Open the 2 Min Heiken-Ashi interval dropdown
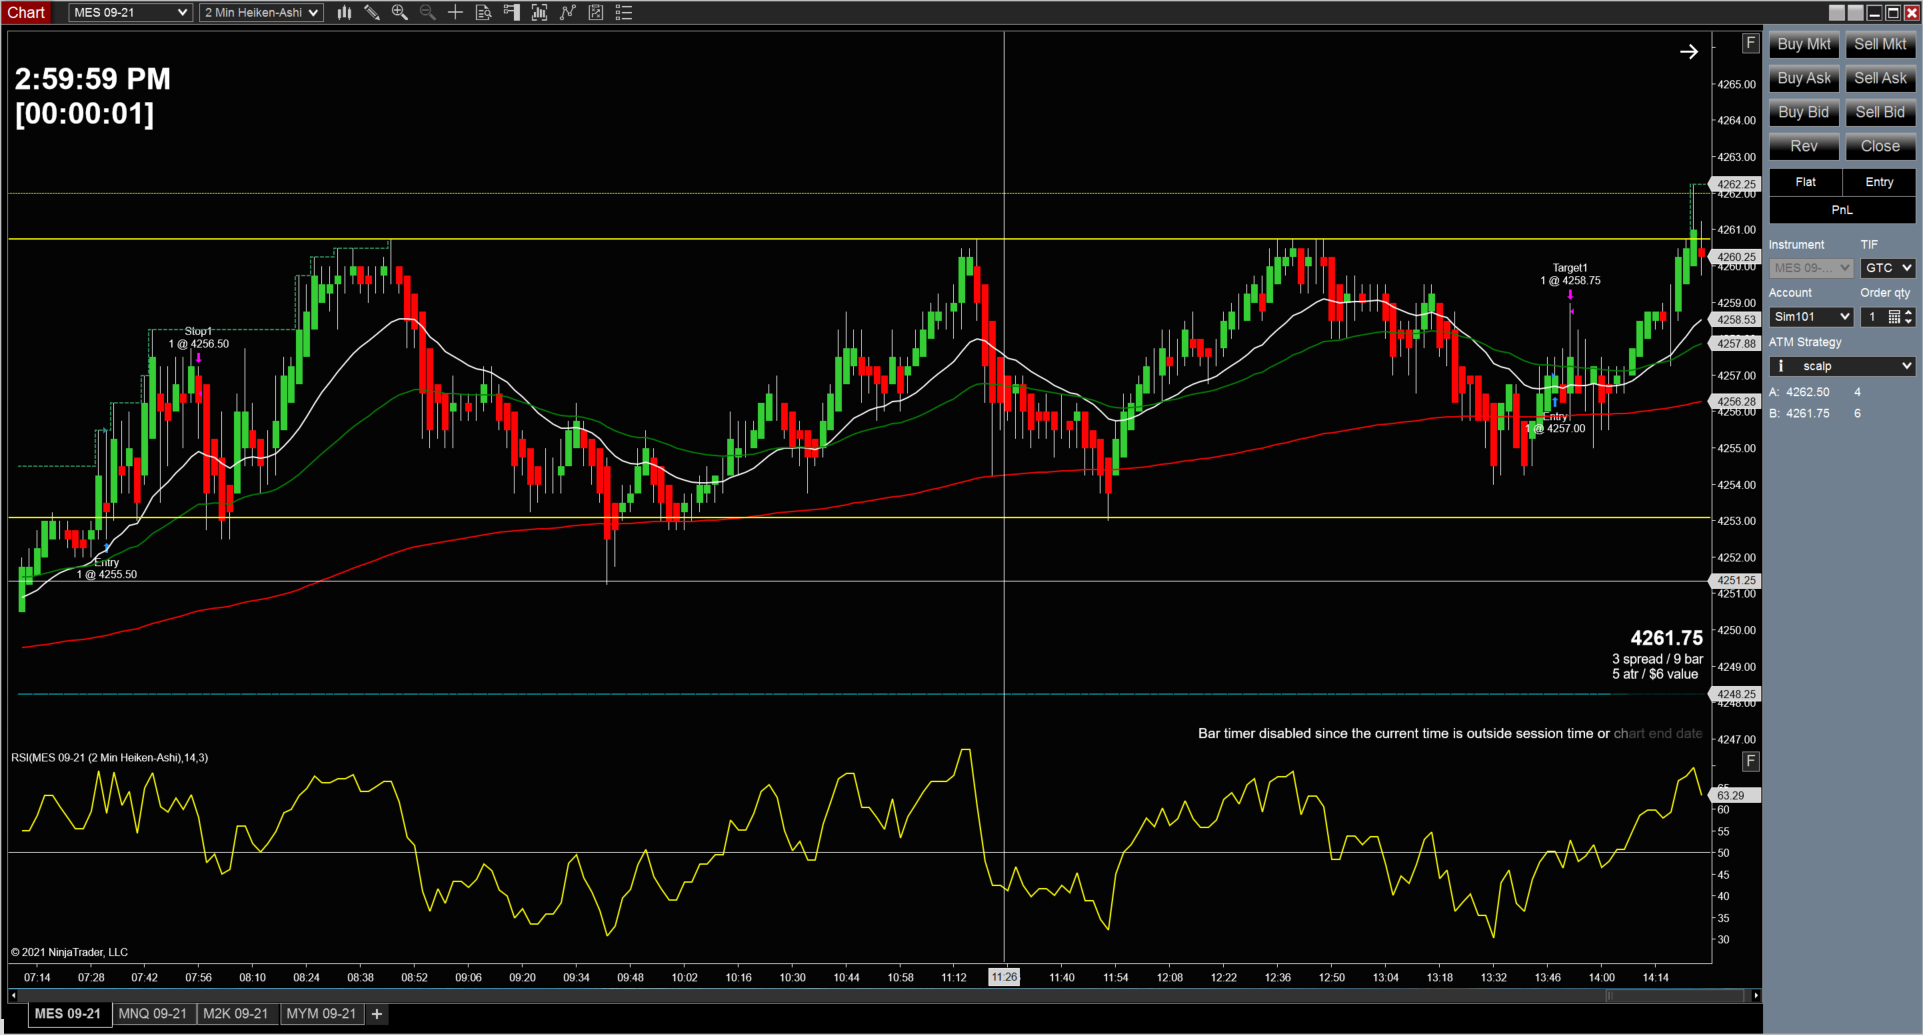Image resolution: width=1923 pixels, height=1035 pixels. 261,13
